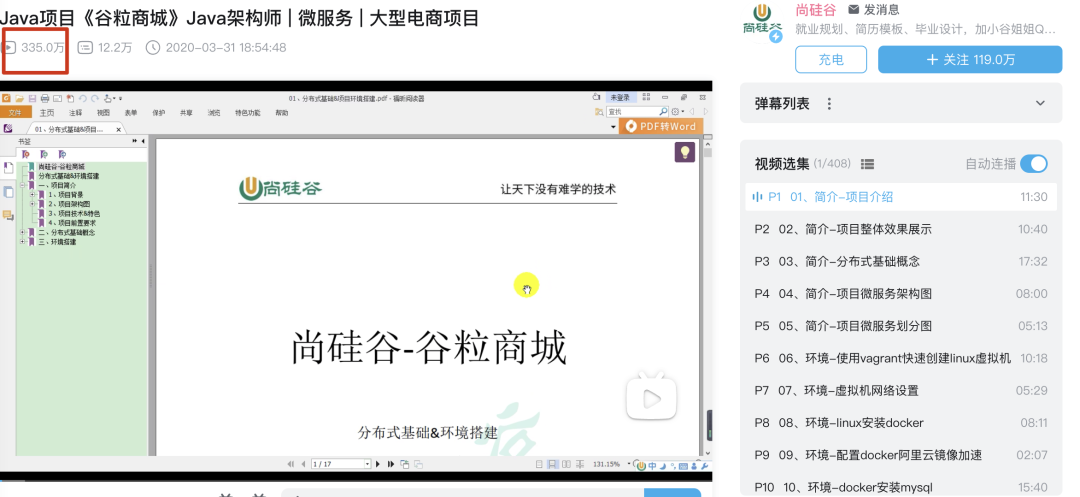Play P3 03、简介-分布式基础概念
The height and width of the screenshot is (497, 1080).
pyautogui.click(x=901, y=262)
